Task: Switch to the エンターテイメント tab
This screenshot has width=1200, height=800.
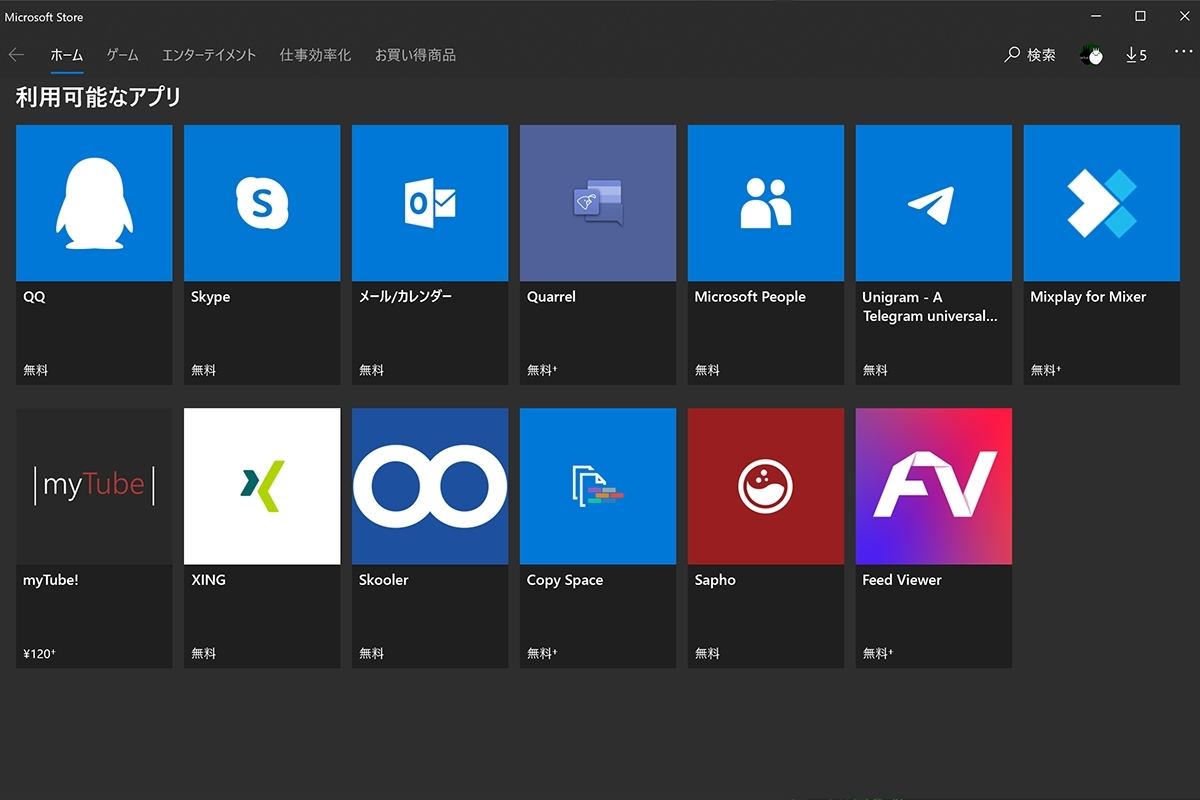Action: click(x=209, y=55)
